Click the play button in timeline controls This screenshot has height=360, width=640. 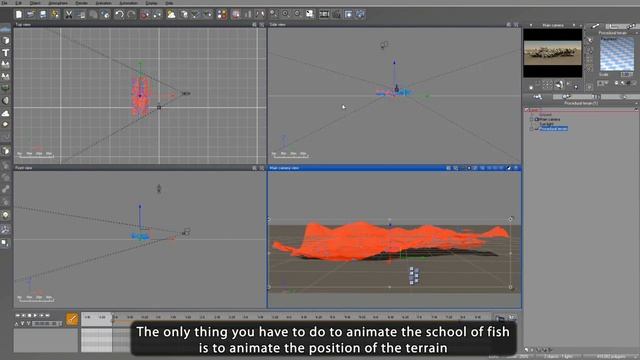[x=36, y=316]
